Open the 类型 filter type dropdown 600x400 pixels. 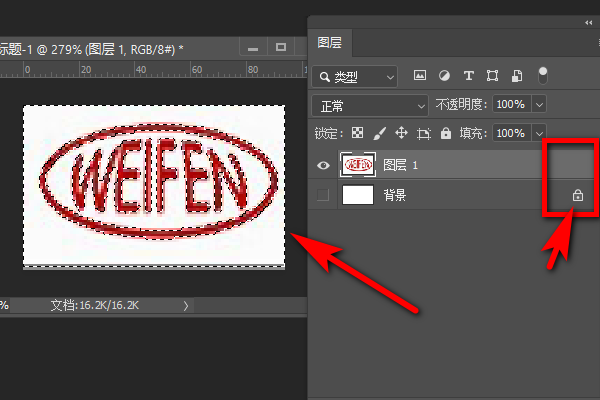click(355, 76)
